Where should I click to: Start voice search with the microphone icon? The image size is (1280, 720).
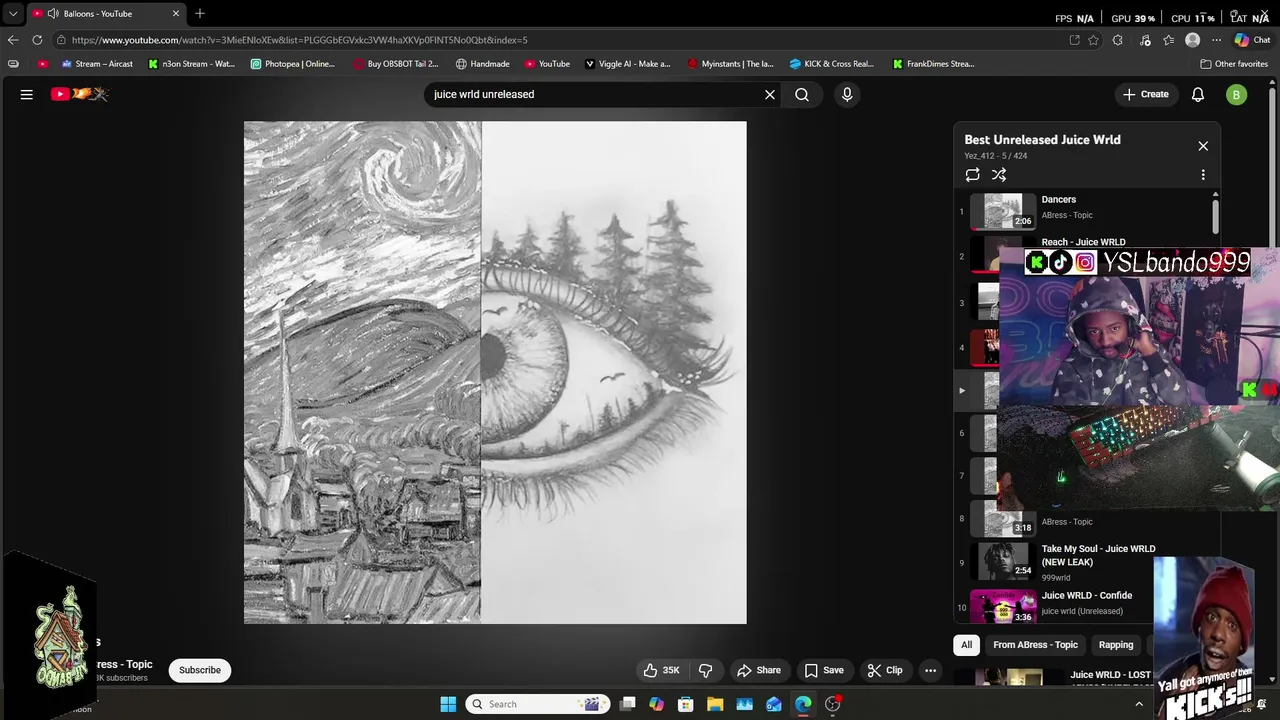pos(847,94)
